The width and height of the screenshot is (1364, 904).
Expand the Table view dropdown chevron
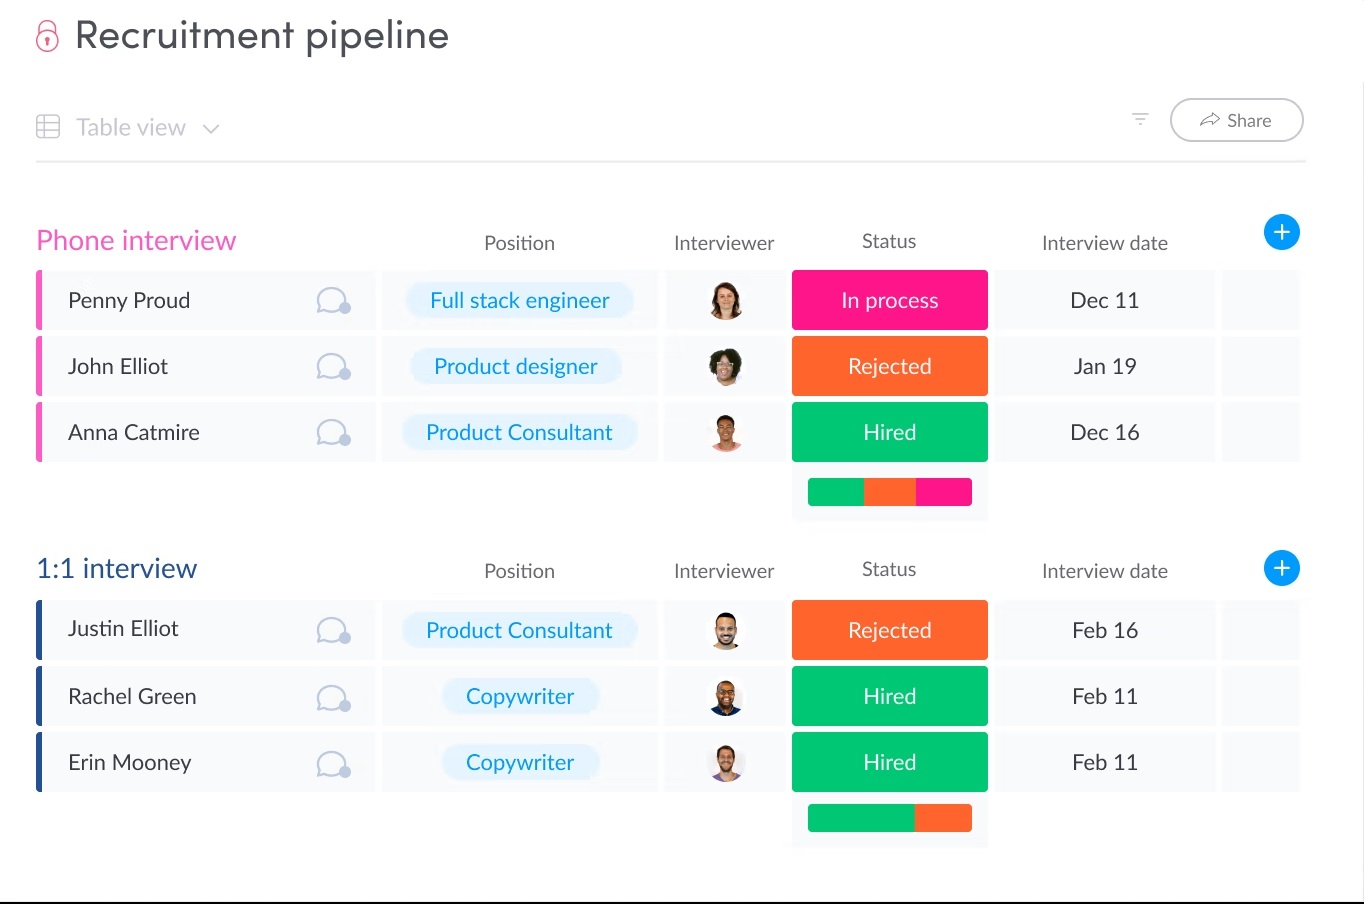pos(211,128)
